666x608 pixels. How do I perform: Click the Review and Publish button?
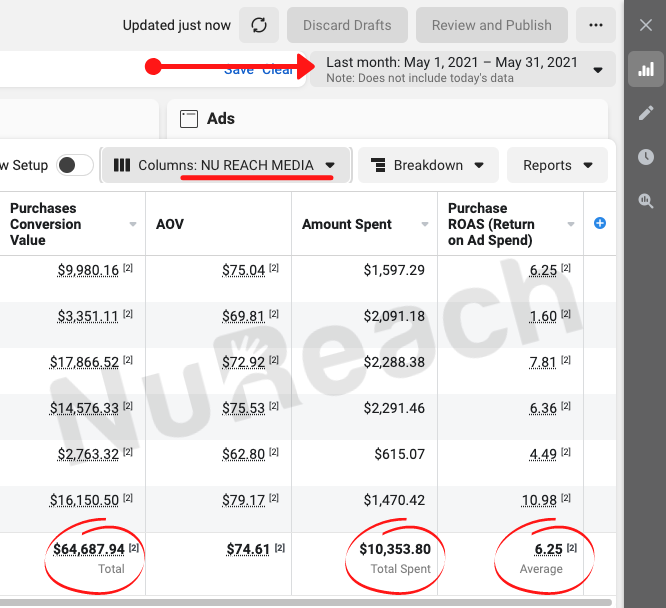point(491,25)
